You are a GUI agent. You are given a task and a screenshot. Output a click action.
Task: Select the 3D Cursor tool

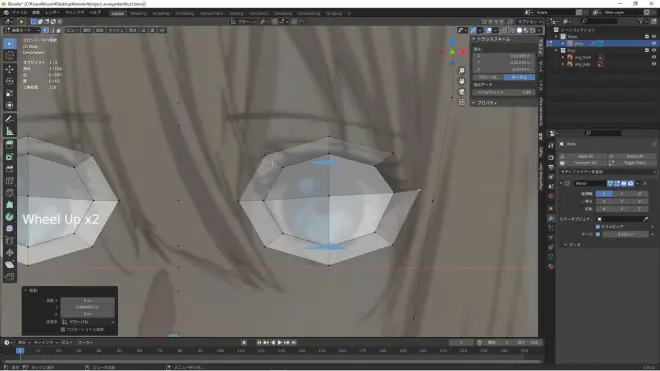click(10, 56)
